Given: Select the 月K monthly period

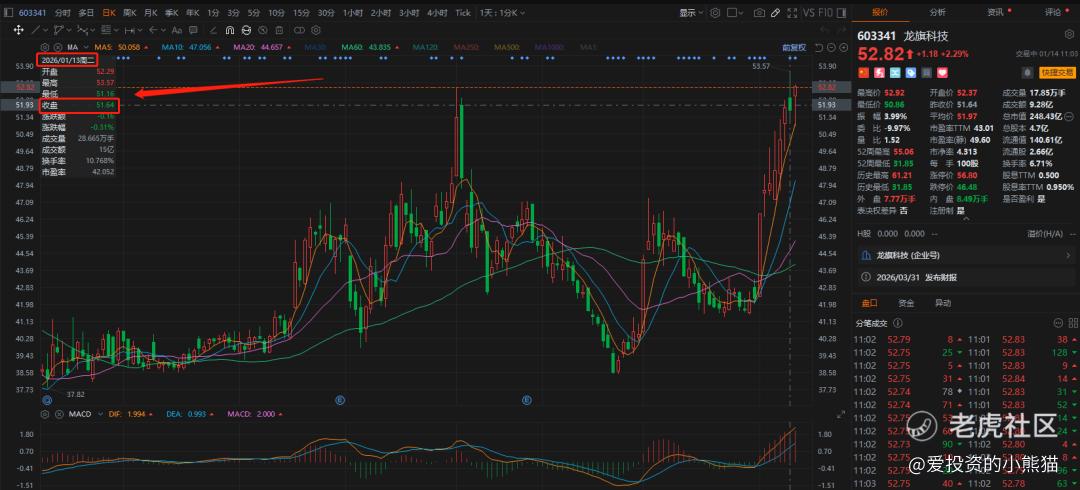Looking at the screenshot, I should [150, 12].
